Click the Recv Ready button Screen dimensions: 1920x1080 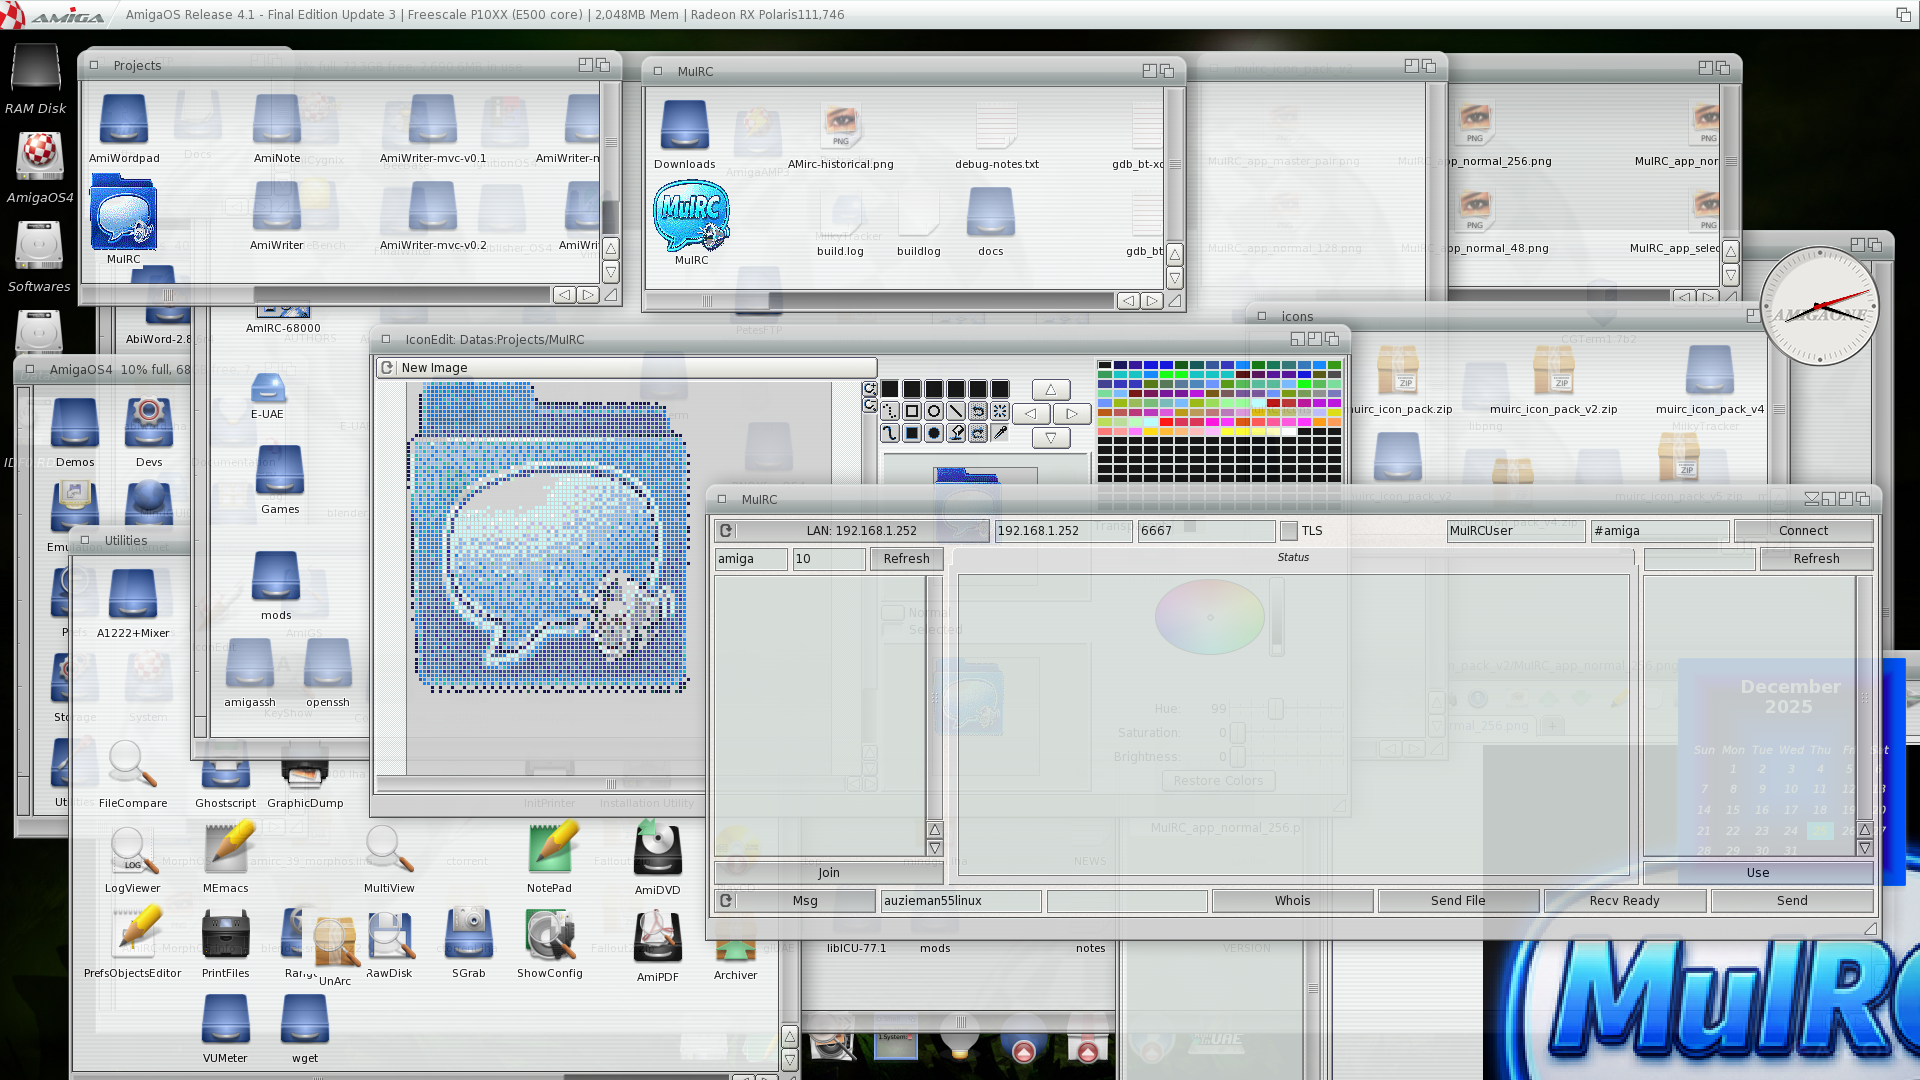[1625, 901]
